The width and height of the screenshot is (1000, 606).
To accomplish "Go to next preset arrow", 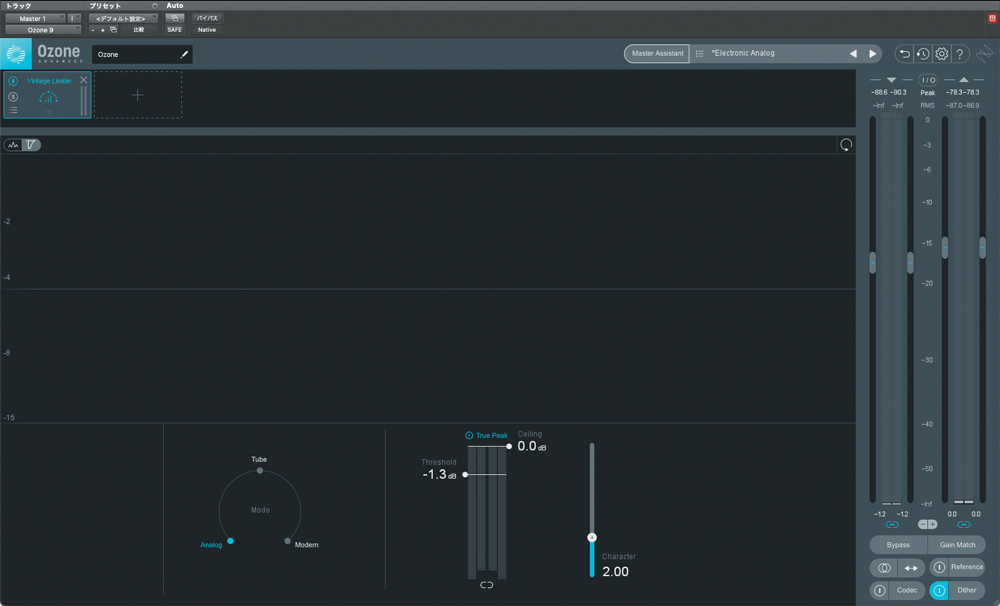I will coord(872,54).
